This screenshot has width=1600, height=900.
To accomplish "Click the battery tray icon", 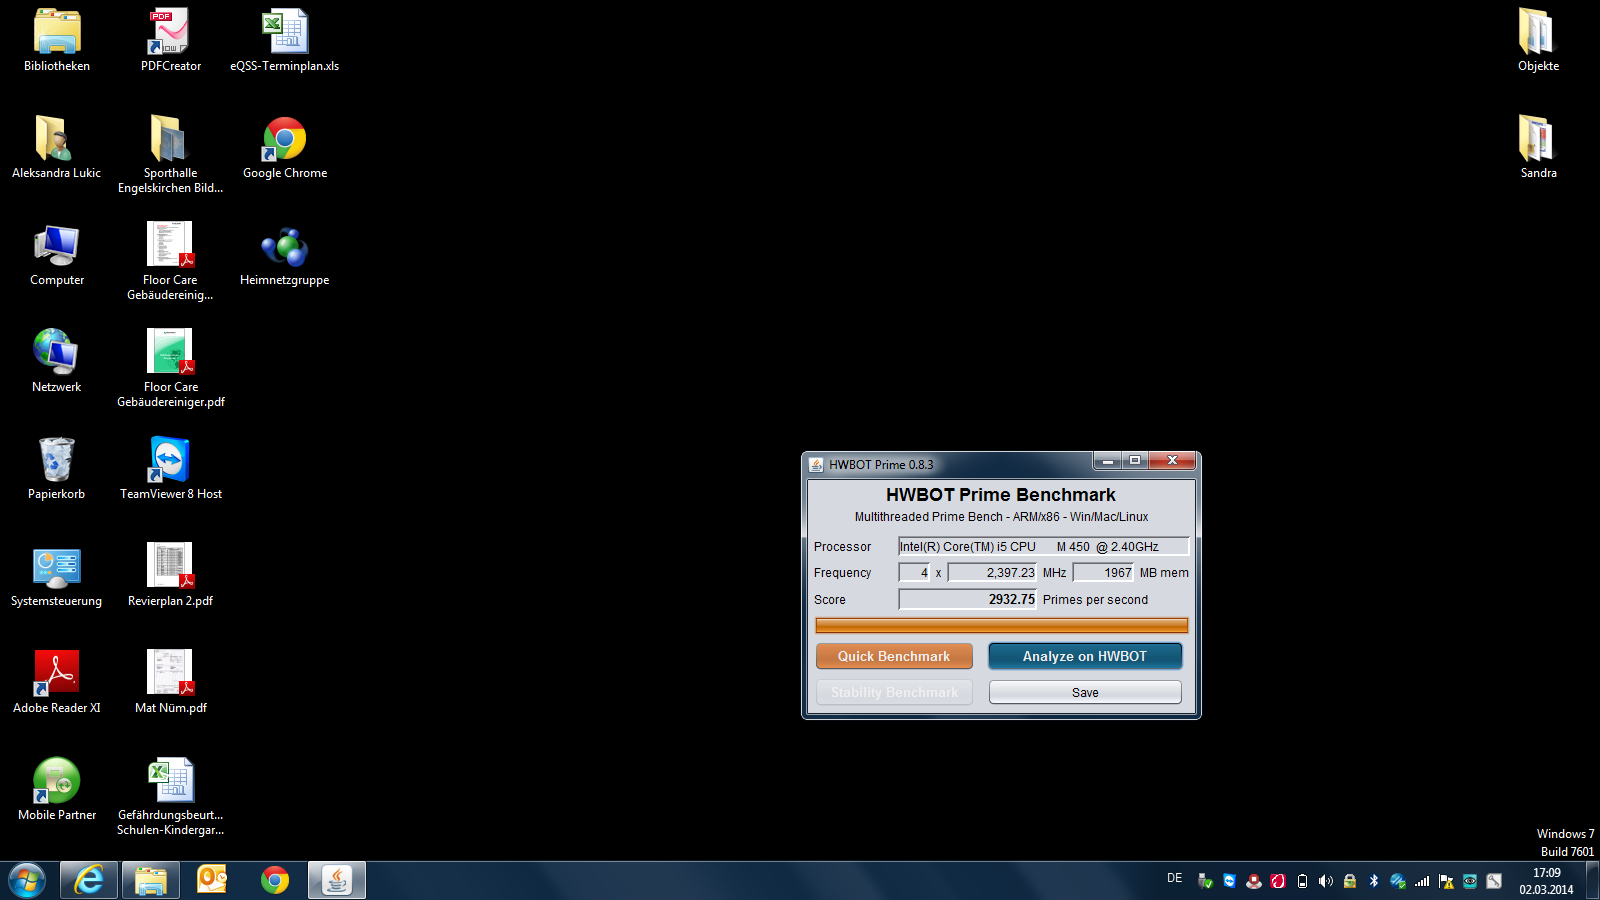I will coord(1302,881).
